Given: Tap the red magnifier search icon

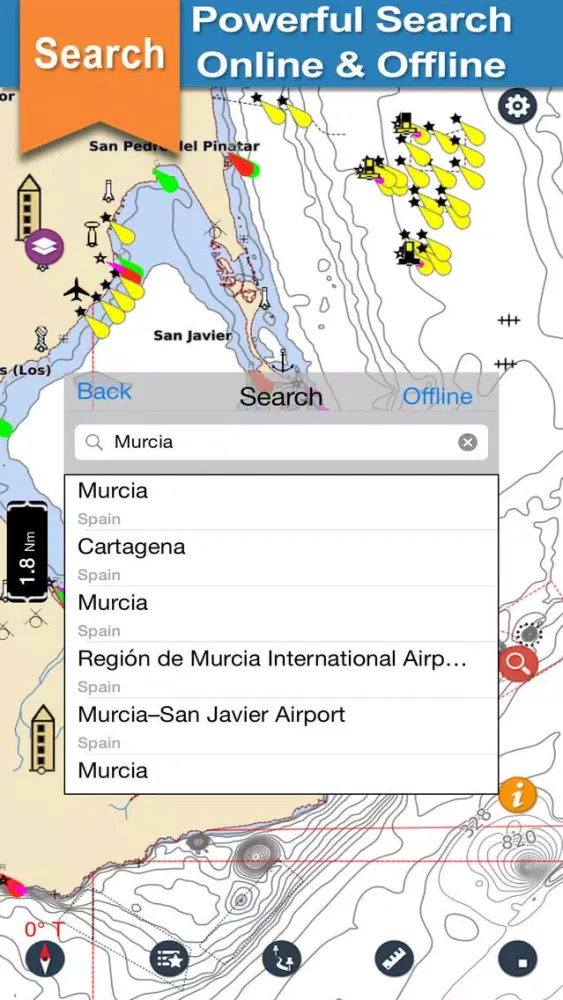Looking at the screenshot, I should click(518, 664).
